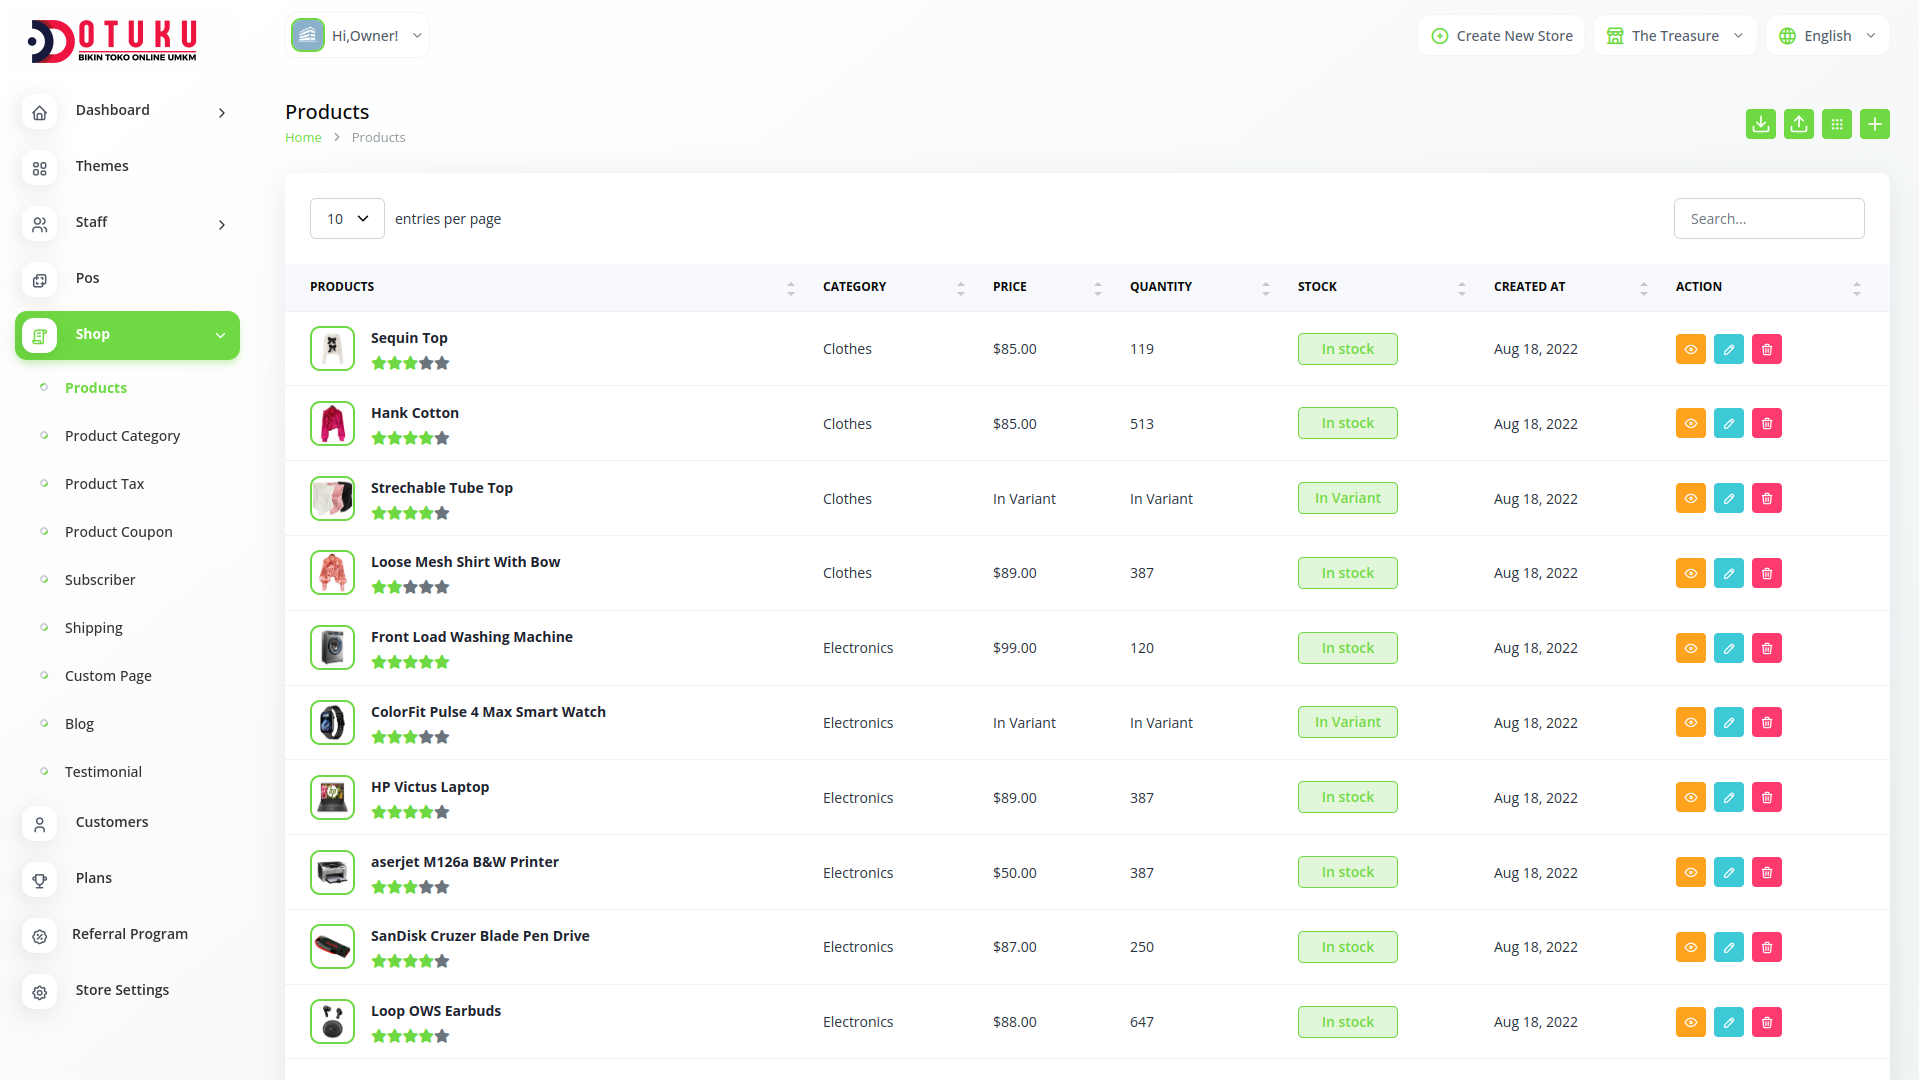This screenshot has width=1919, height=1080.
Task: Click the import/upload products icon
Action: click(x=1798, y=124)
